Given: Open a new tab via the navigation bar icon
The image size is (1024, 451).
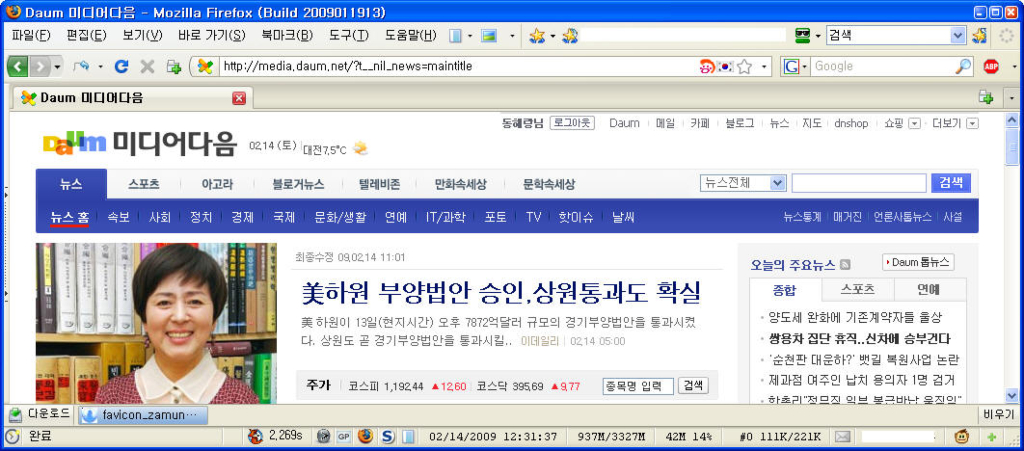Looking at the screenshot, I should tap(174, 66).
